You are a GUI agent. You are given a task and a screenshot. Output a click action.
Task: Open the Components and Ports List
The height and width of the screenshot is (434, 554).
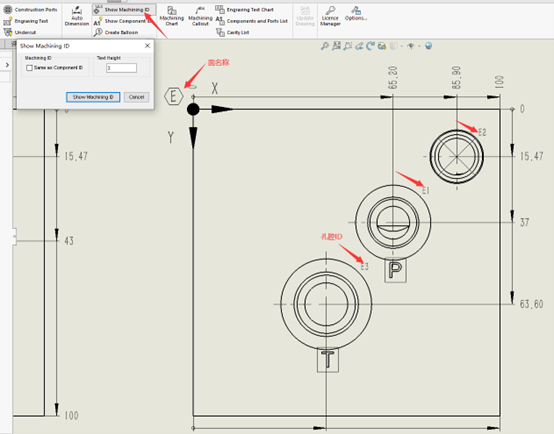[252, 21]
